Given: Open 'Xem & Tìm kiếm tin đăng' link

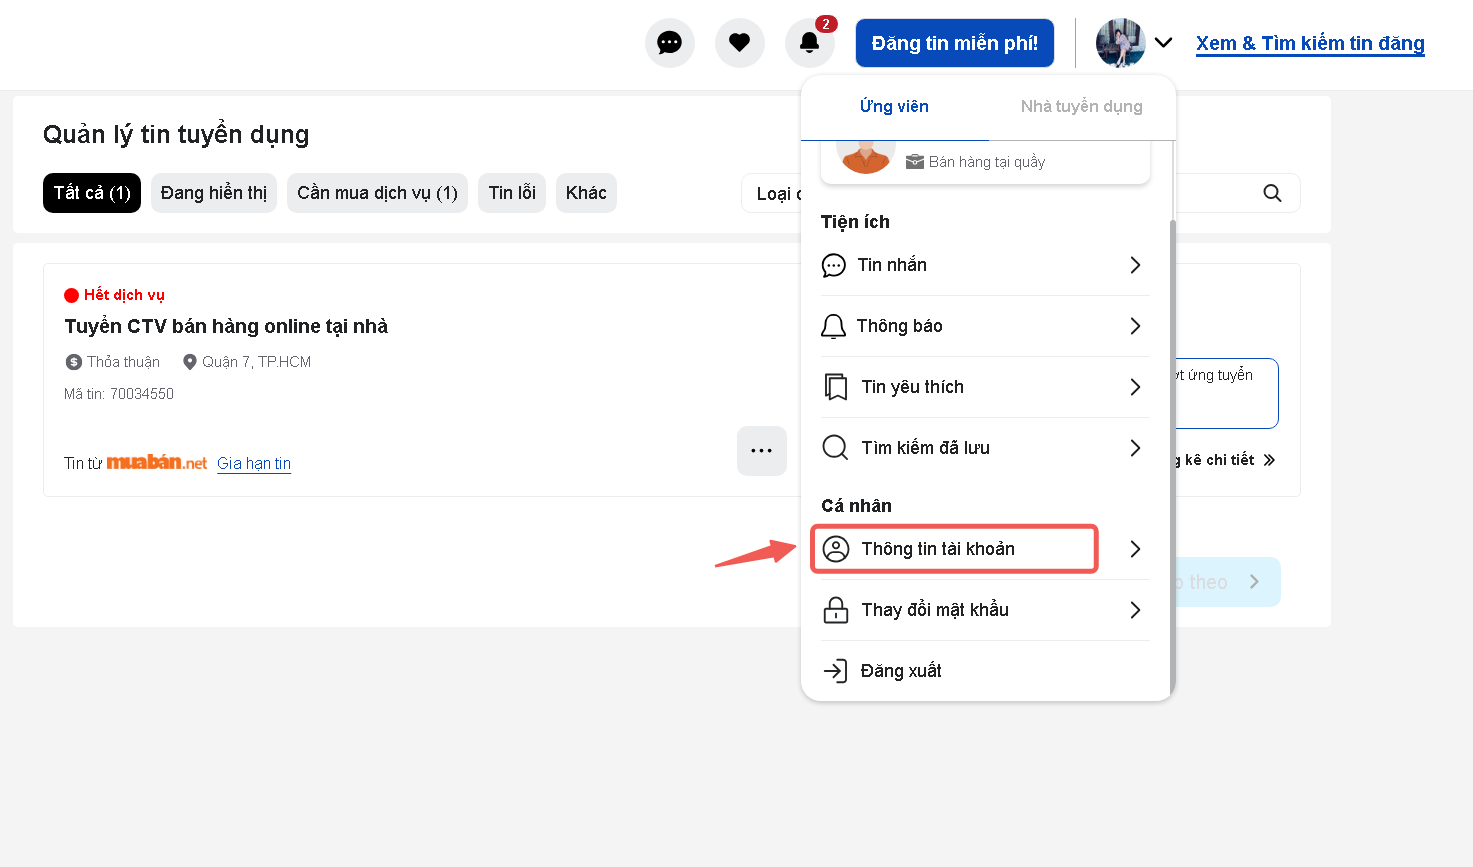Looking at the screenshot, I should point(1309,43).
